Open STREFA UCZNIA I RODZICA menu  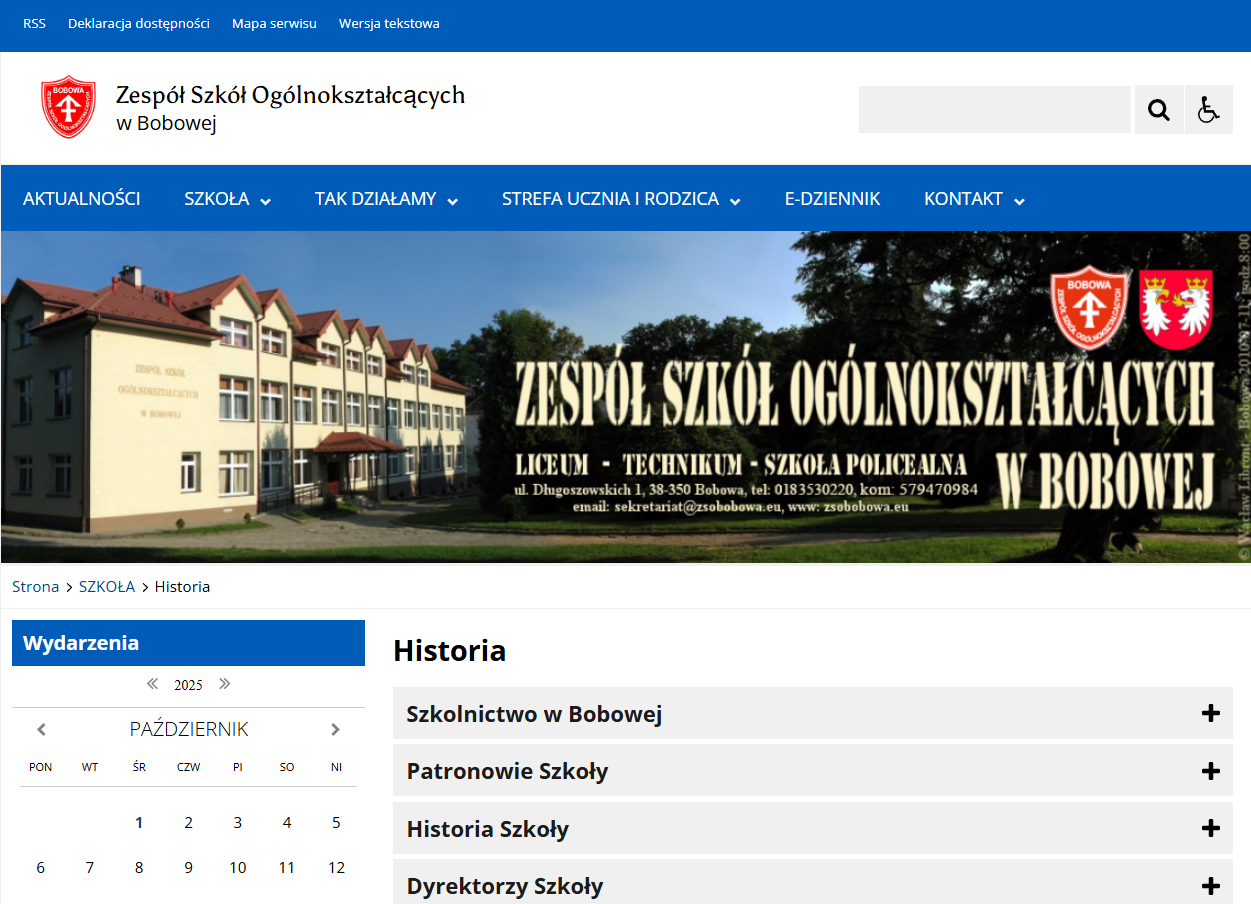(x=621, y=199)
